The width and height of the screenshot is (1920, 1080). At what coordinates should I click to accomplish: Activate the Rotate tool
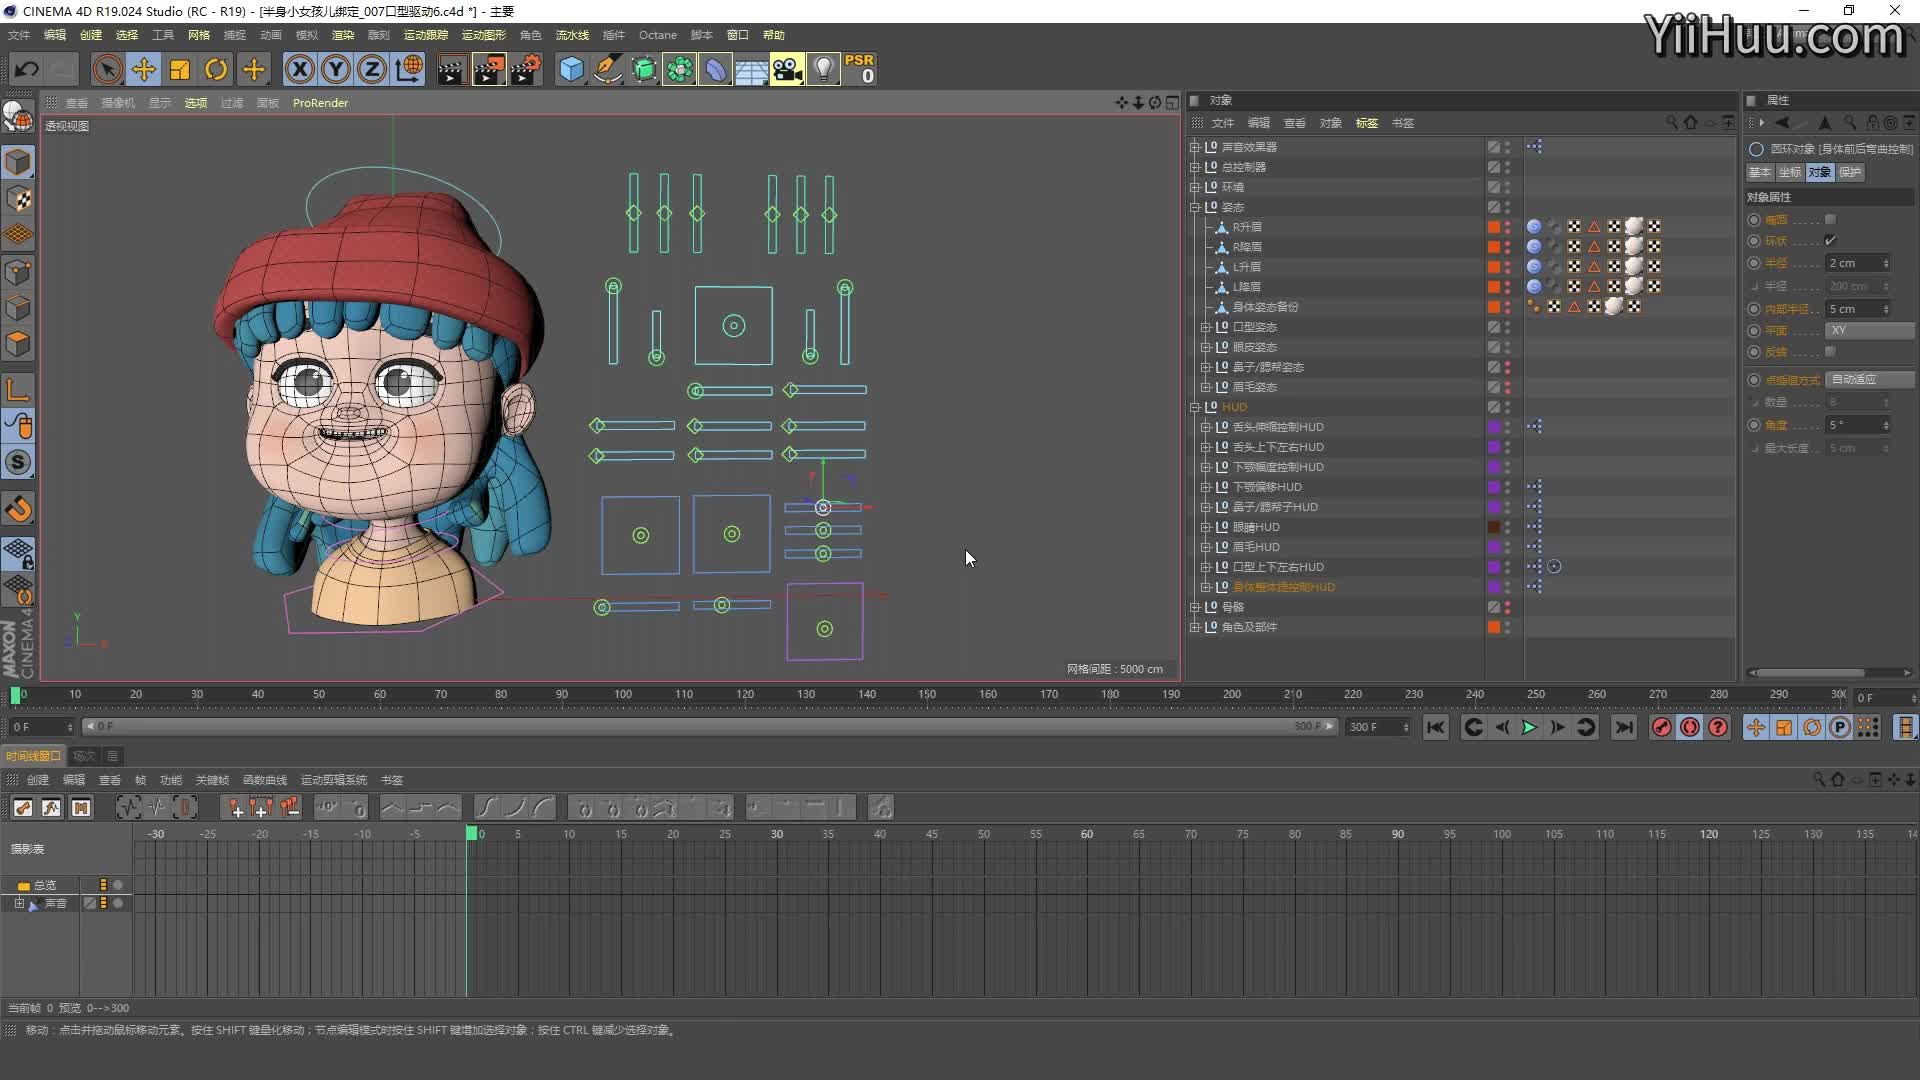[216, 69]
